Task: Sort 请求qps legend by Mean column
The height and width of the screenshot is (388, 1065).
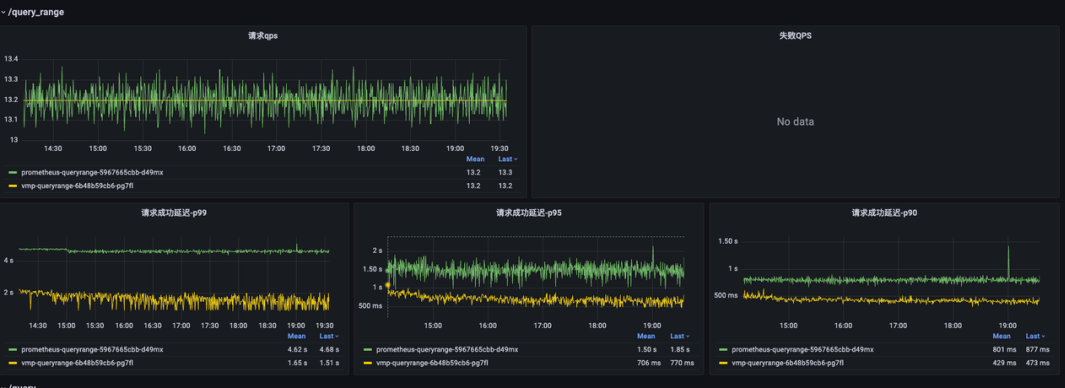Action: [x=474, y=159]
